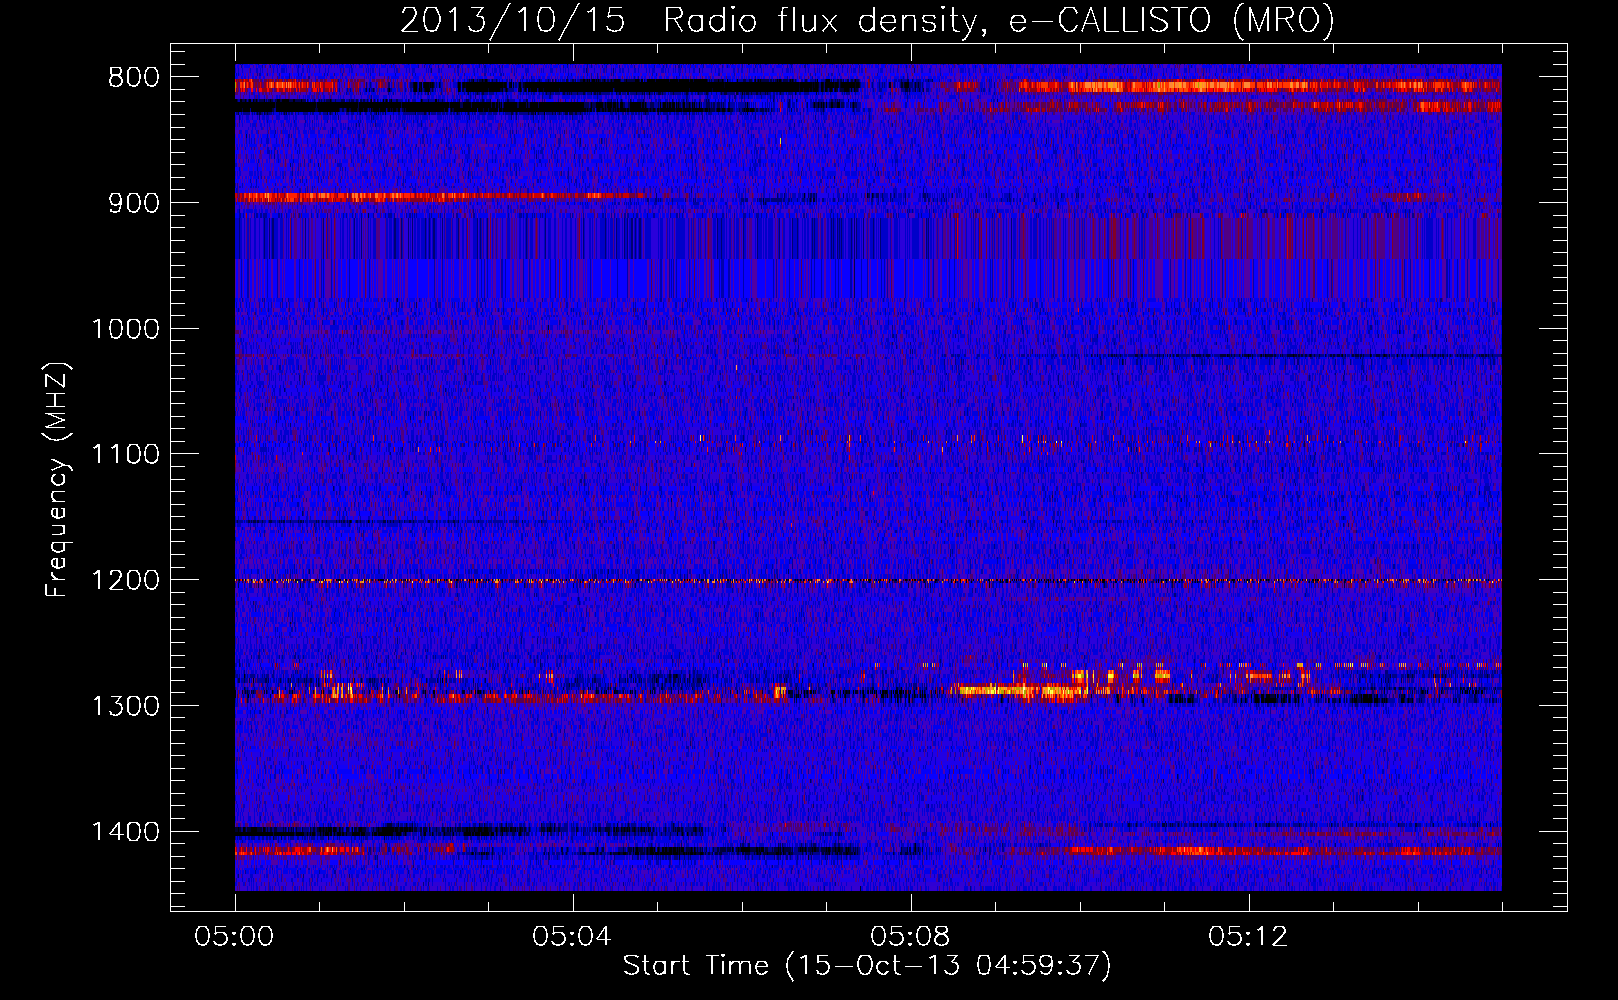Click the "Start Time (15-Oct-13 04:59:37)" label

pos(867,966)
